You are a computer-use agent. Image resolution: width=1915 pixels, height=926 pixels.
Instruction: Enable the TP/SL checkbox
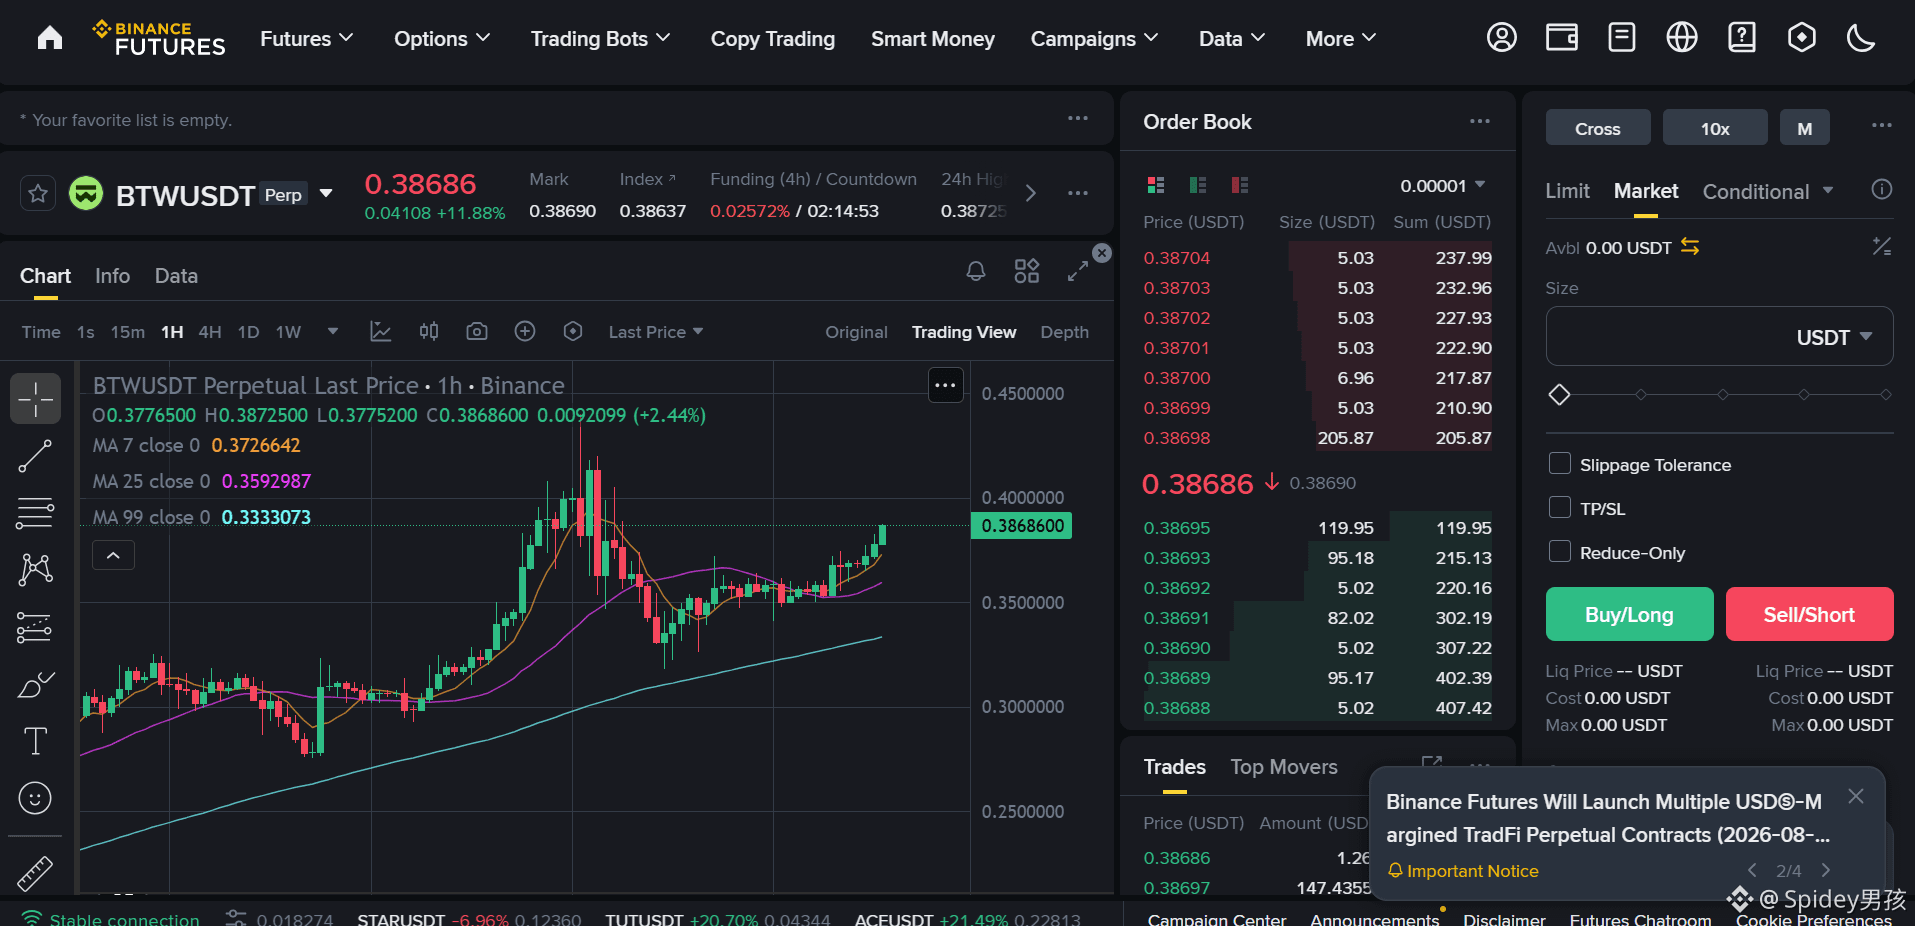1559,508
